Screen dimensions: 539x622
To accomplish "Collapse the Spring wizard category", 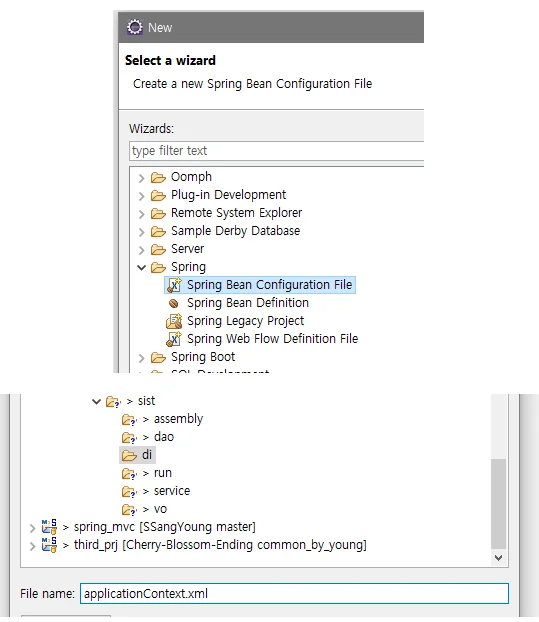I will click(142, 268).
